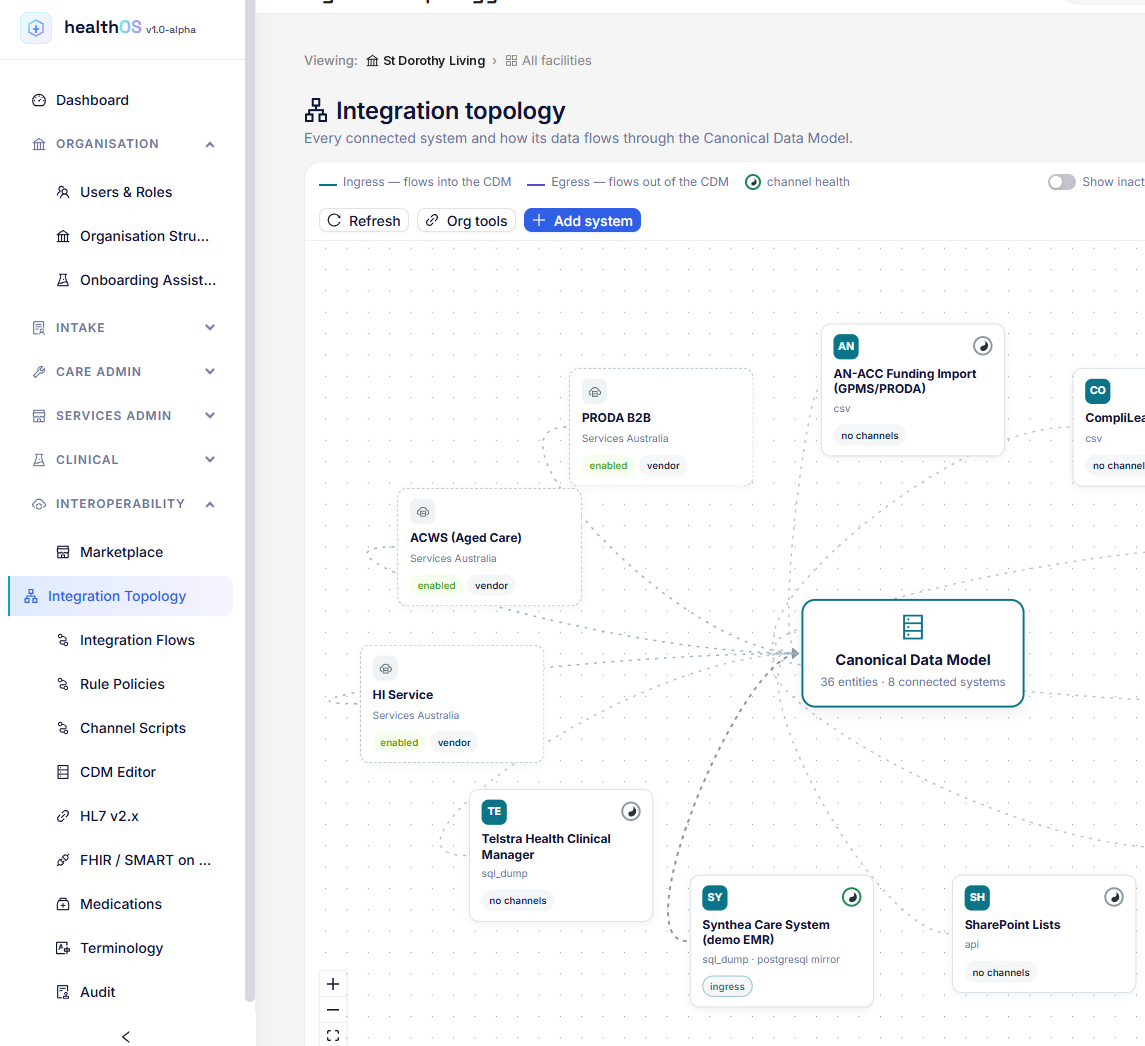Viewport: 1145px width, 1046px height.
Task: Click the ACWS (Aged Care) node icon
Action: (422, 512)
